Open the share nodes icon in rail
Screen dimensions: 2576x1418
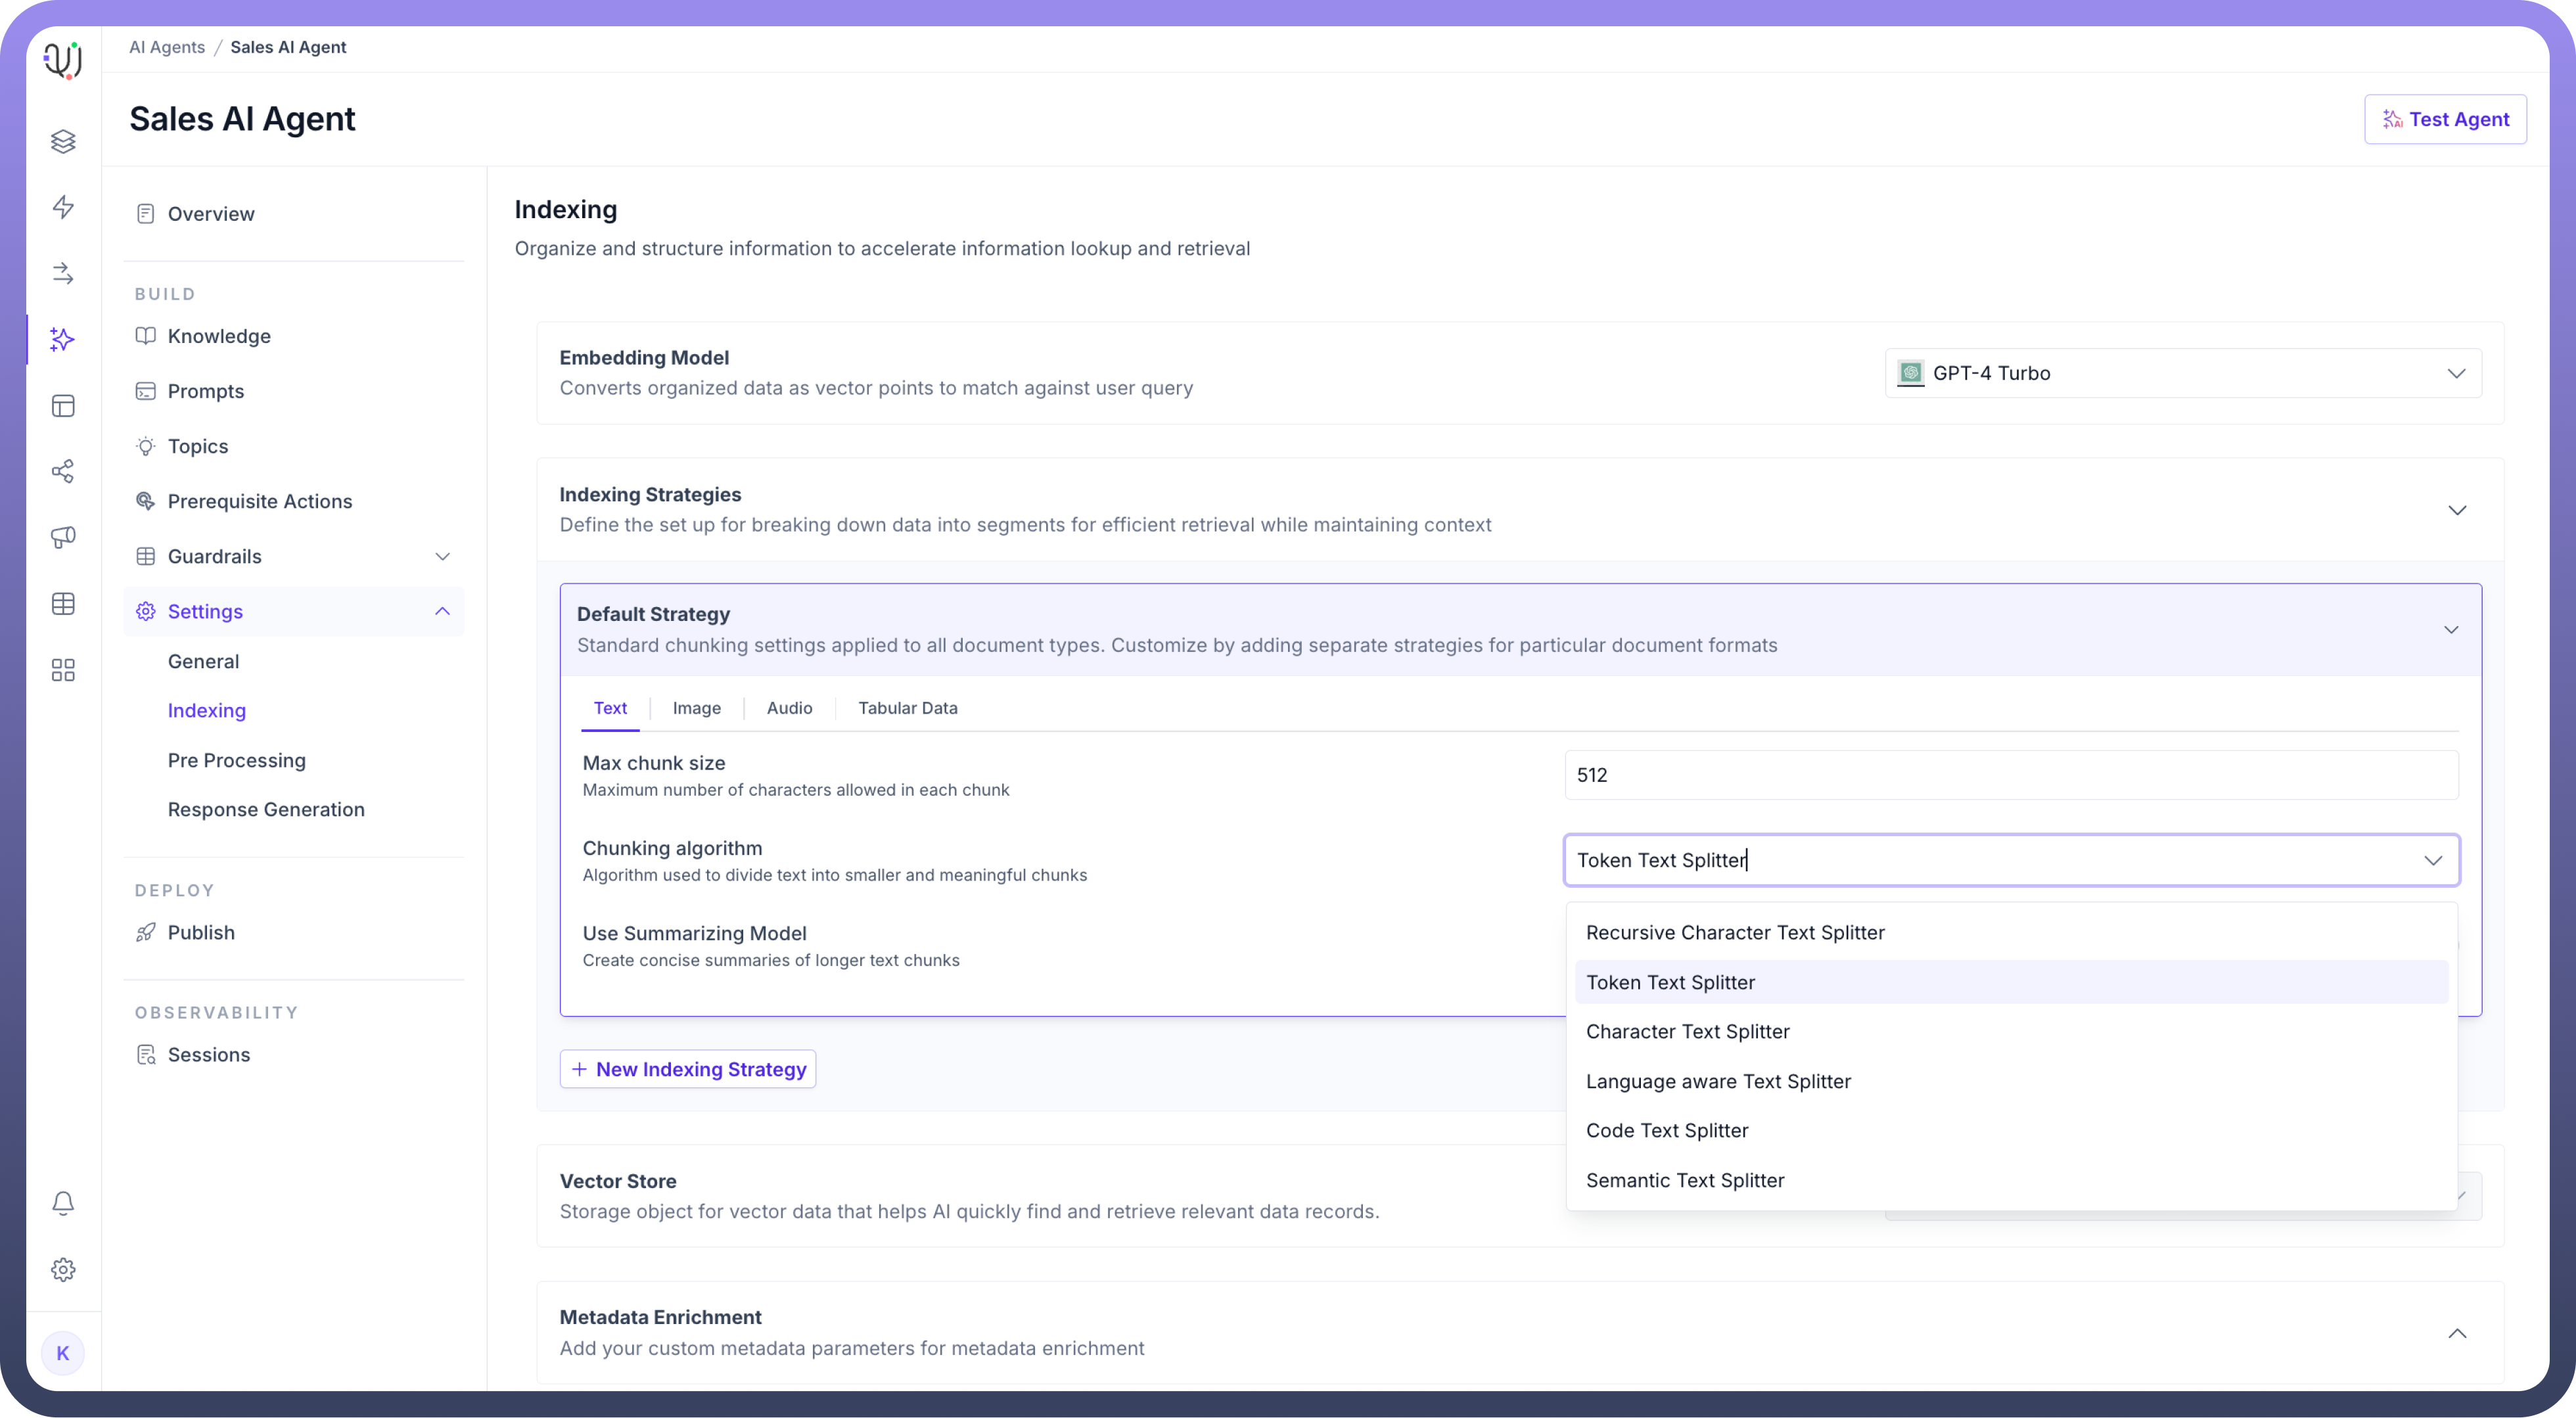63,471
